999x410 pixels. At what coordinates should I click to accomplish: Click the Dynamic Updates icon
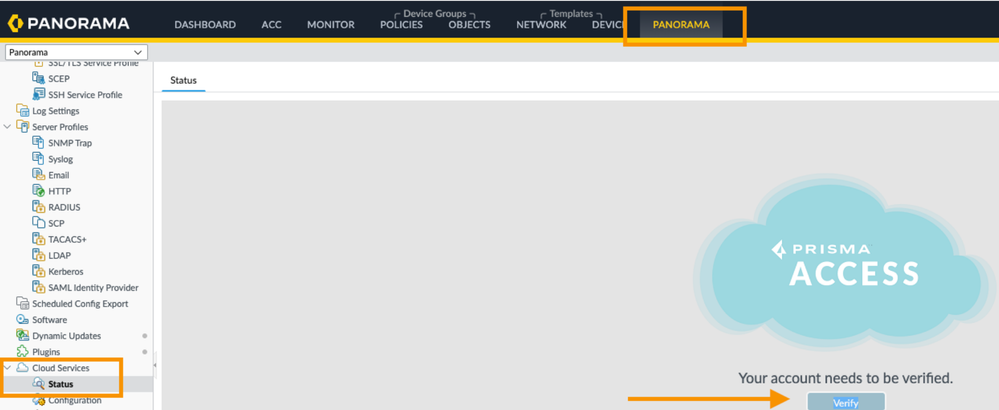pos(22,335)
